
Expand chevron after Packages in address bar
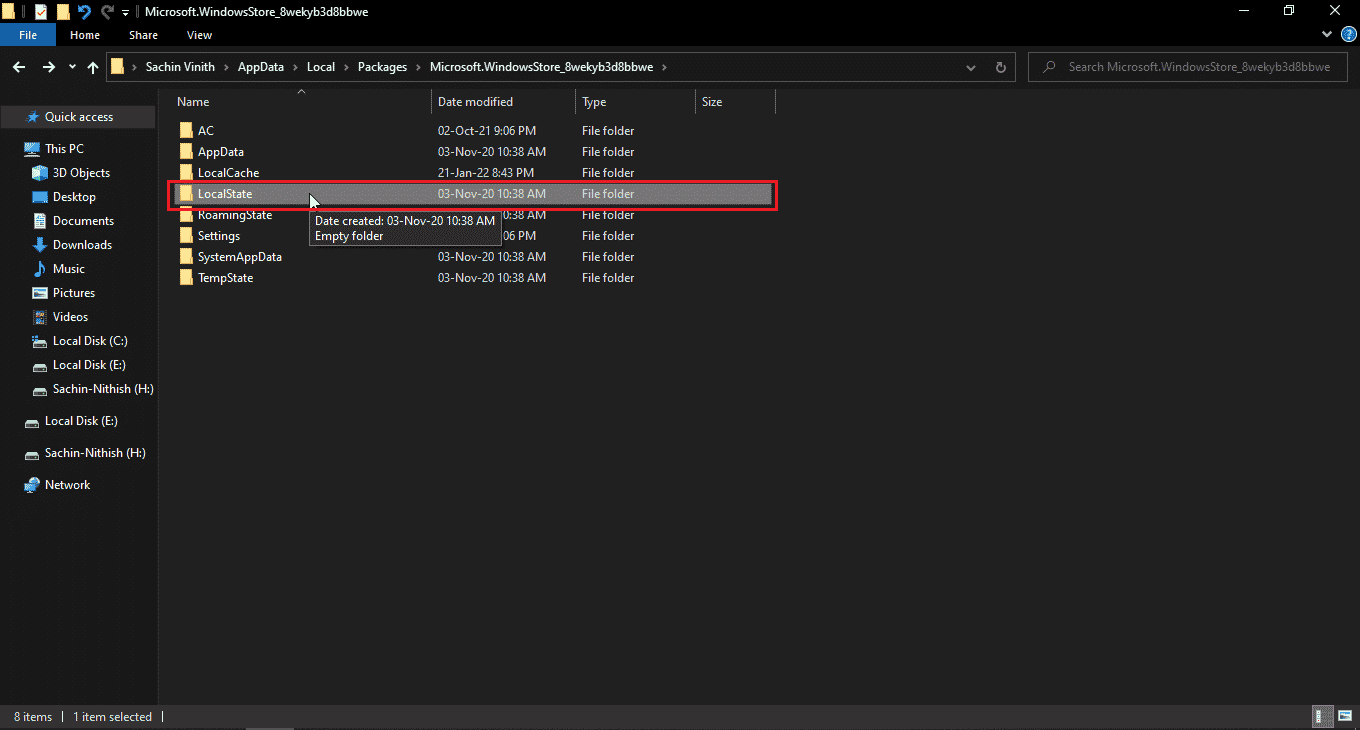[419, 67]
